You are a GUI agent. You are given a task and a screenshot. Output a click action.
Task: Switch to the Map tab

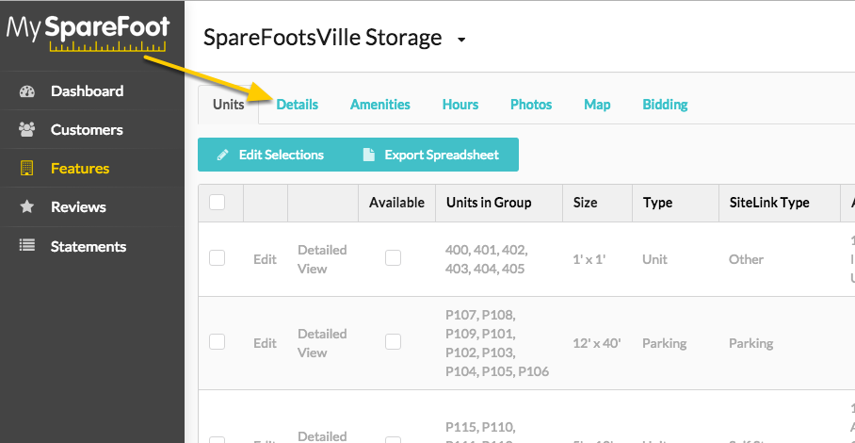pyautogui.click(x=597, y=105)
